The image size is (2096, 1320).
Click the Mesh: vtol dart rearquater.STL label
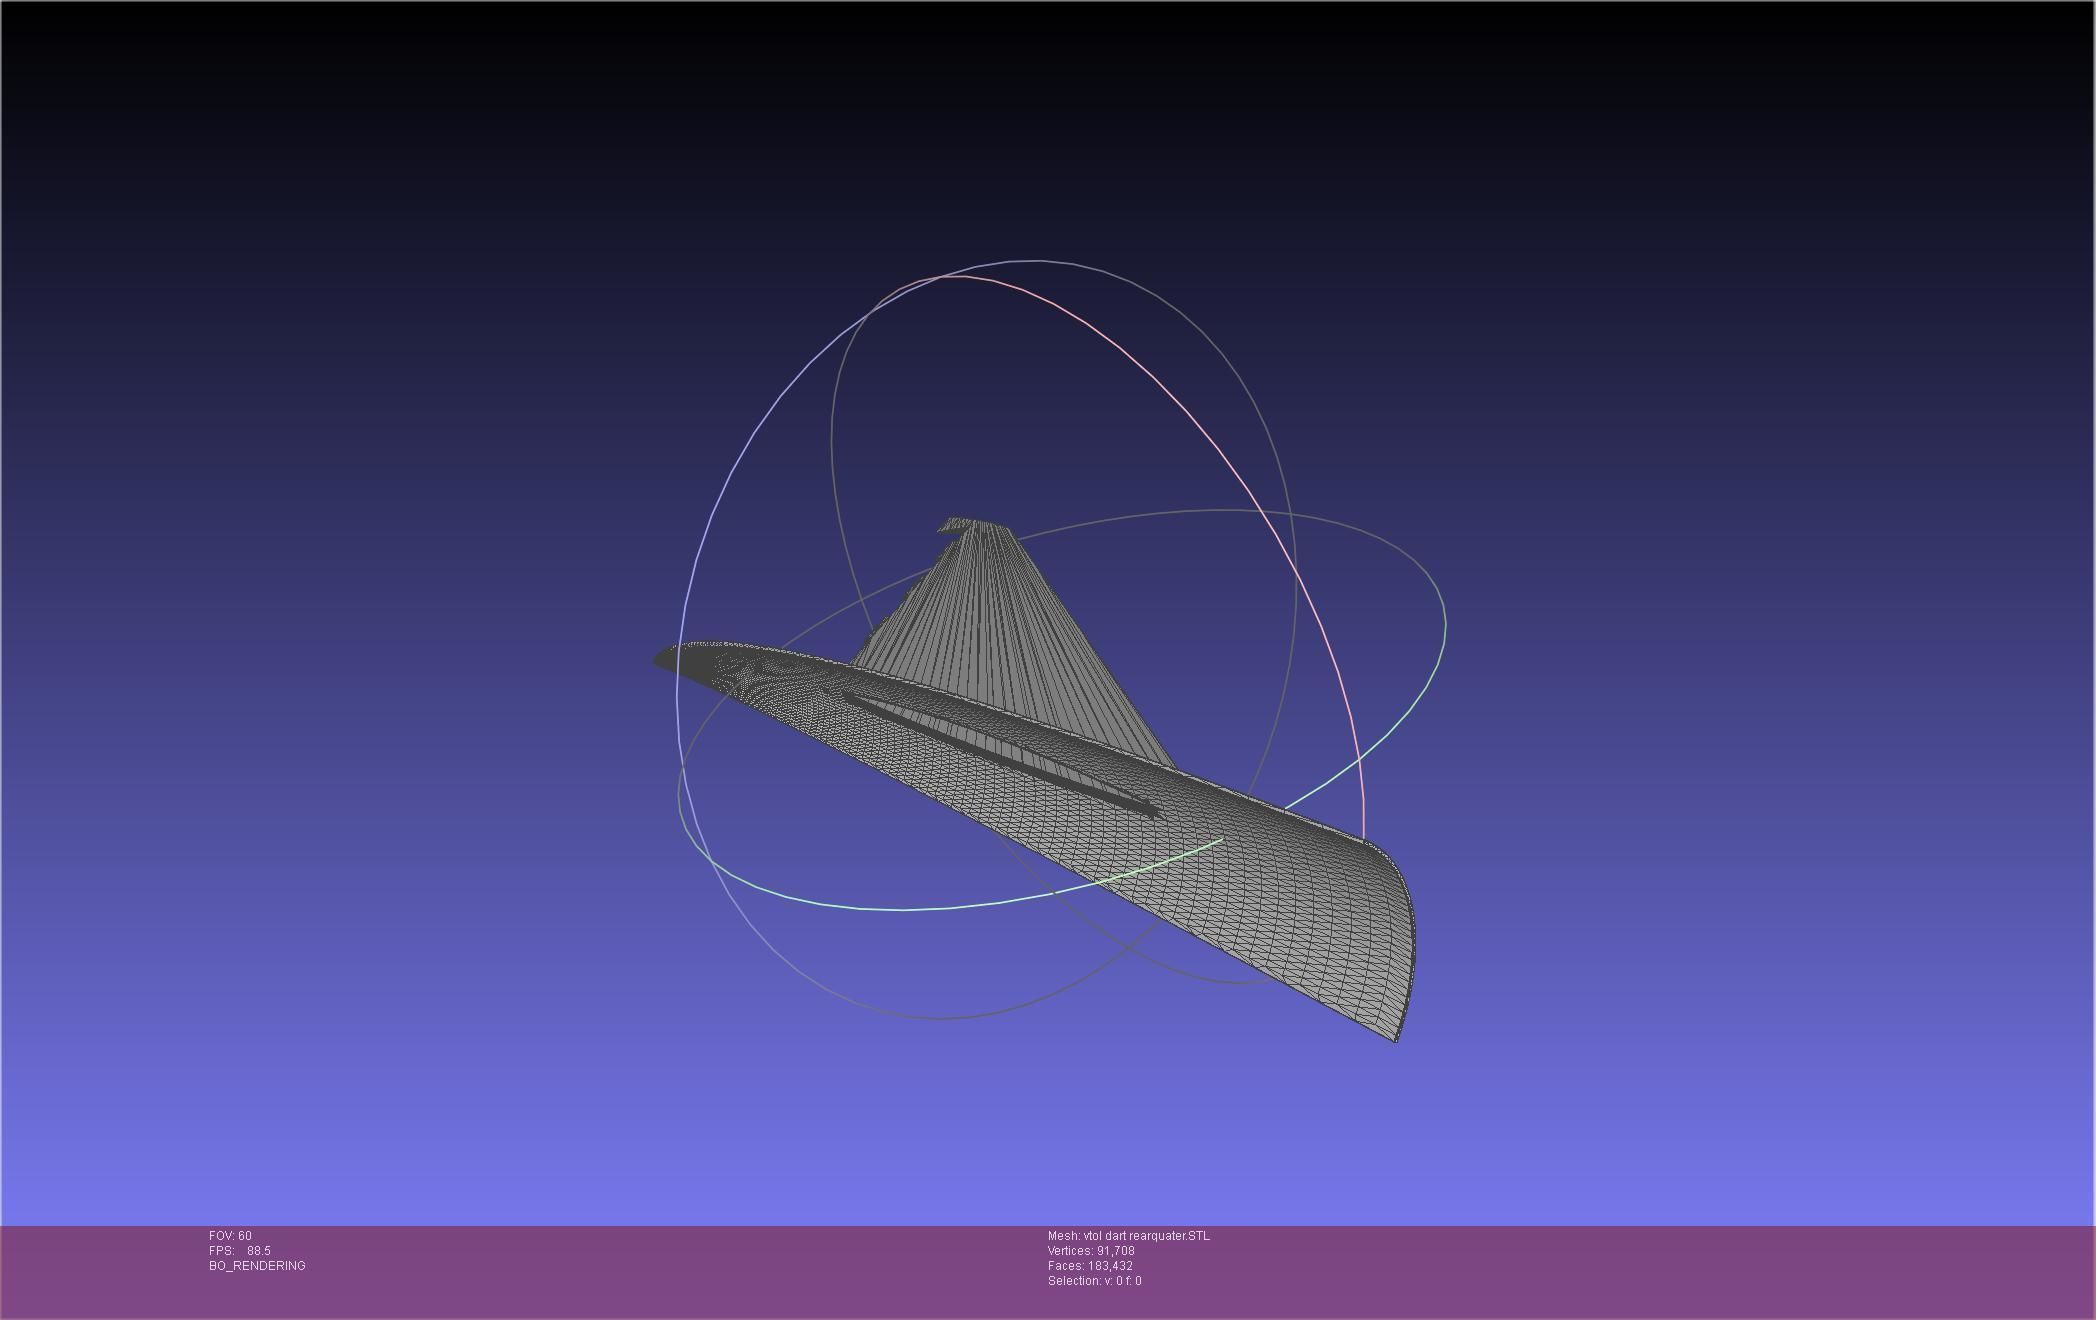click(1129, 1236)
